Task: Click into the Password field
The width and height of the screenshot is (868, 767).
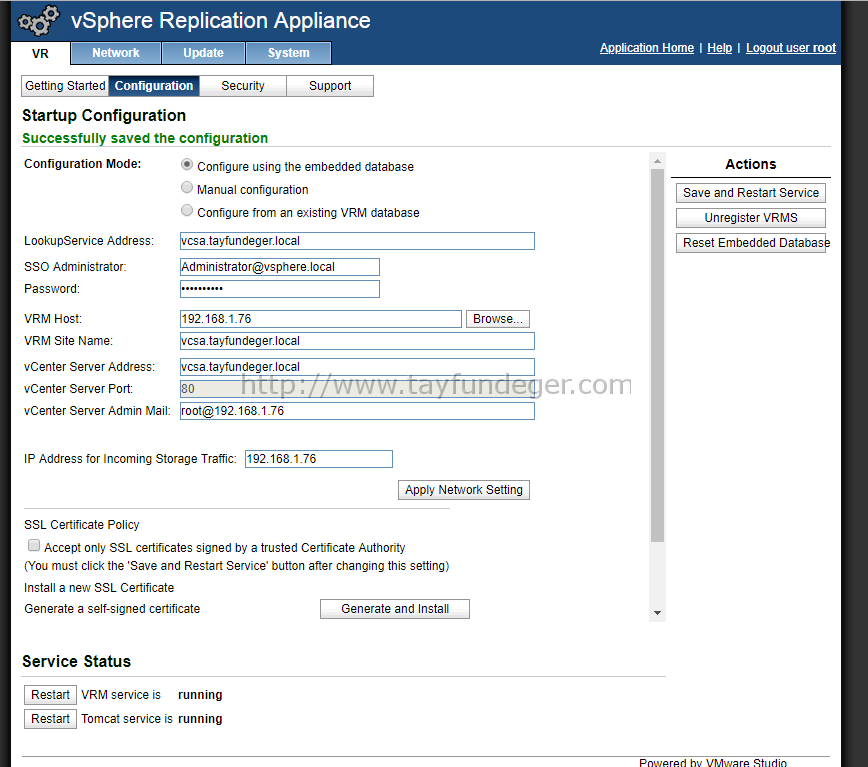Action: click(280, 289)
